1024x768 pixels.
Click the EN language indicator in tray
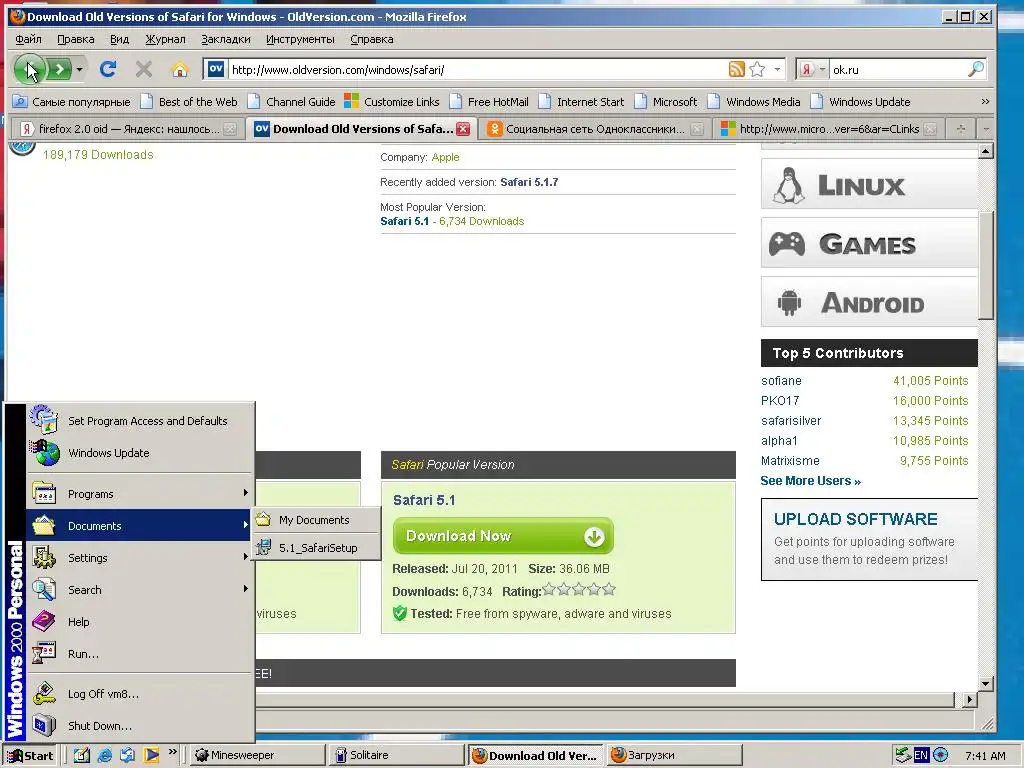pyautogui.click(x=921, y=755)
